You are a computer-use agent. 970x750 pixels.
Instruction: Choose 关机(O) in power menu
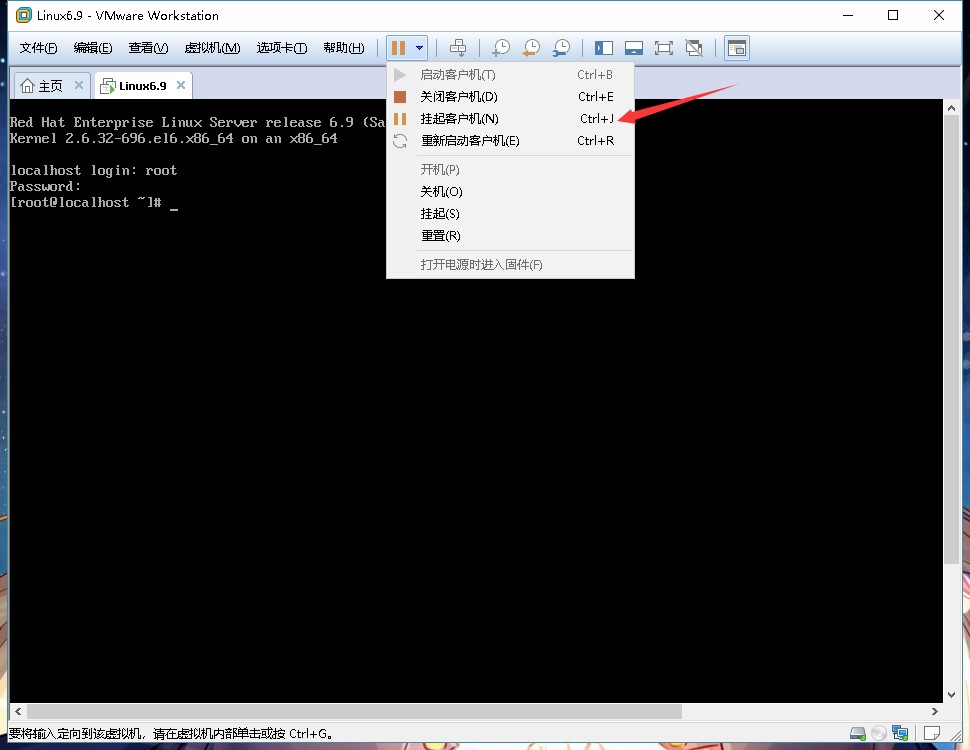(x=510, y=192)
